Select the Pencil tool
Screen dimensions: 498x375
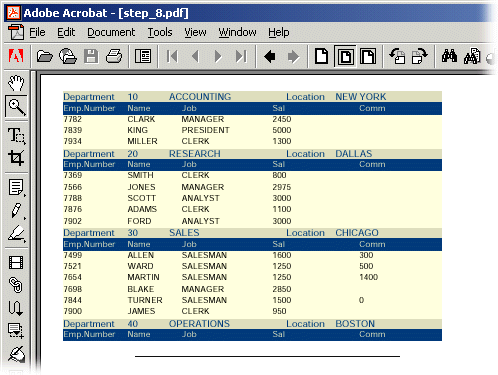17,211
